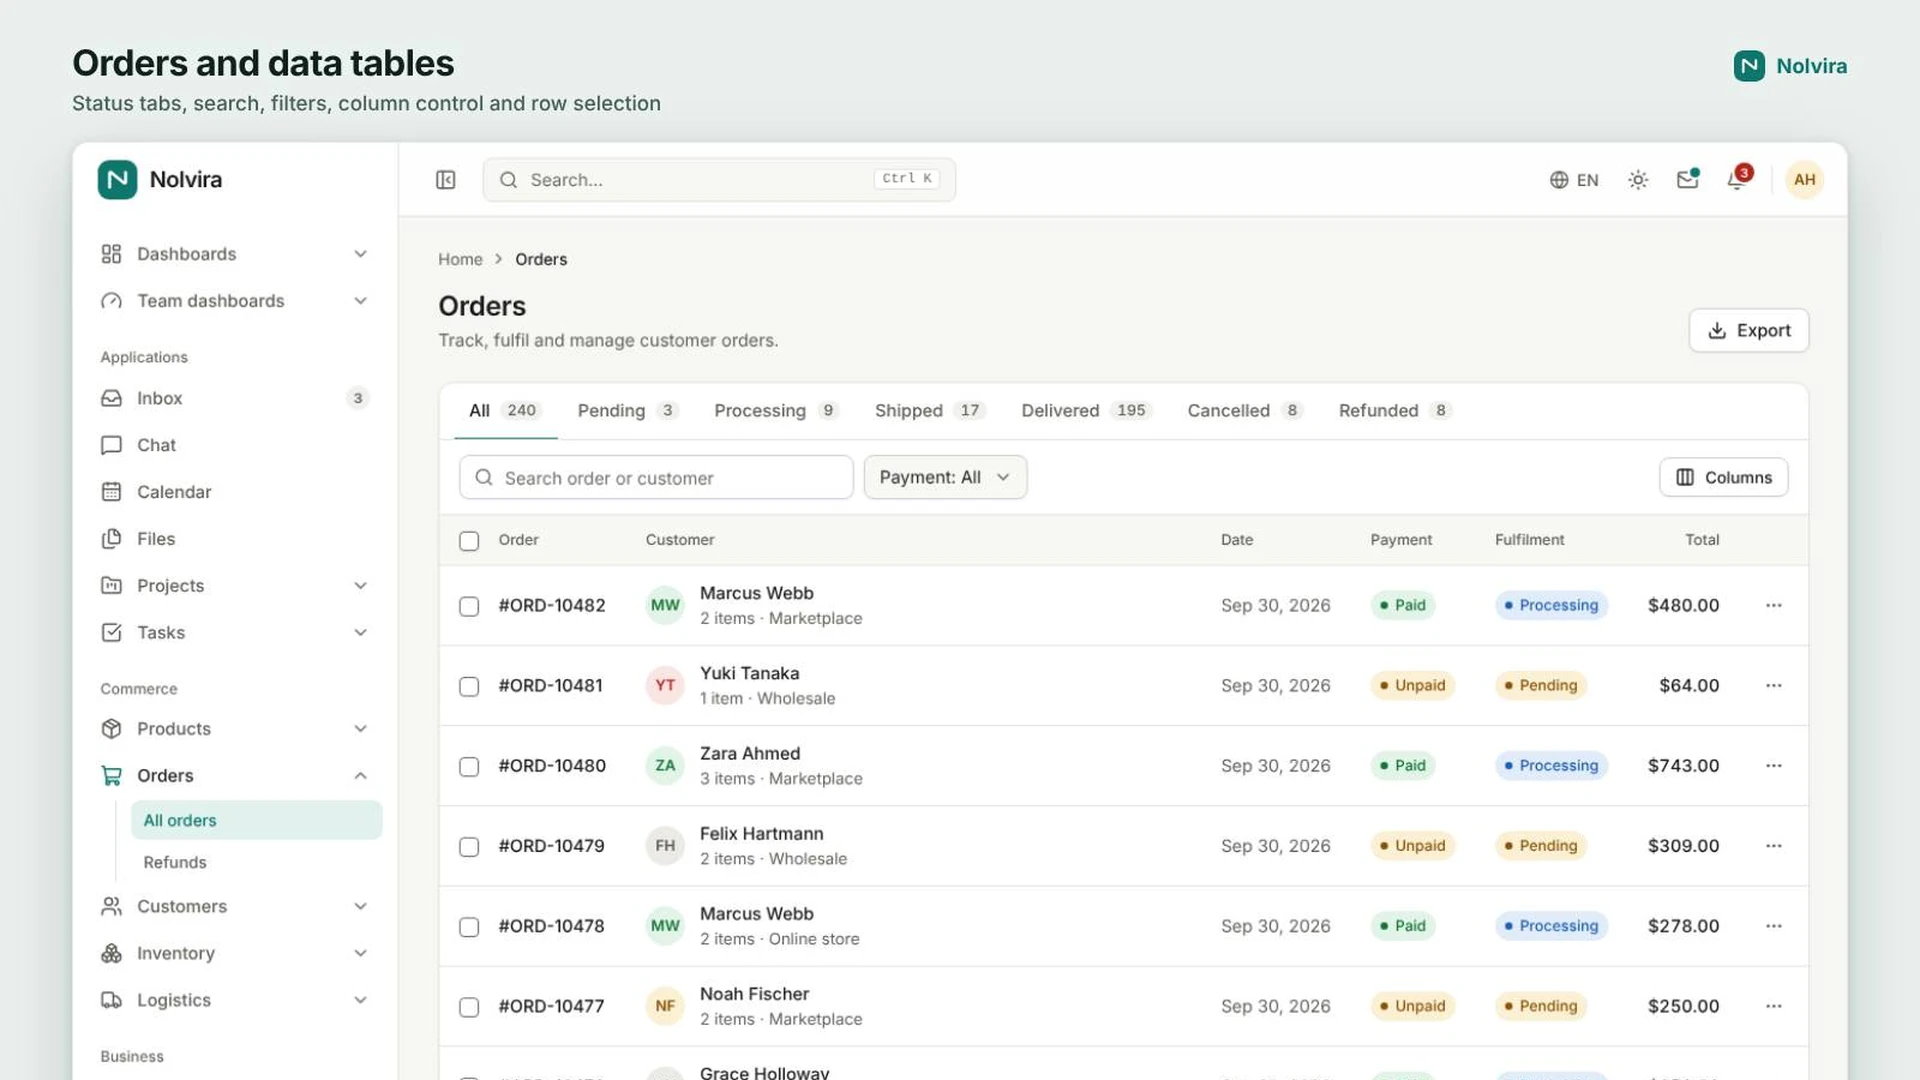1920x1080 pixels.
Task: Focus the global Search box with Ctrl K
Action: pyautogui.click(x=719, y=180)
